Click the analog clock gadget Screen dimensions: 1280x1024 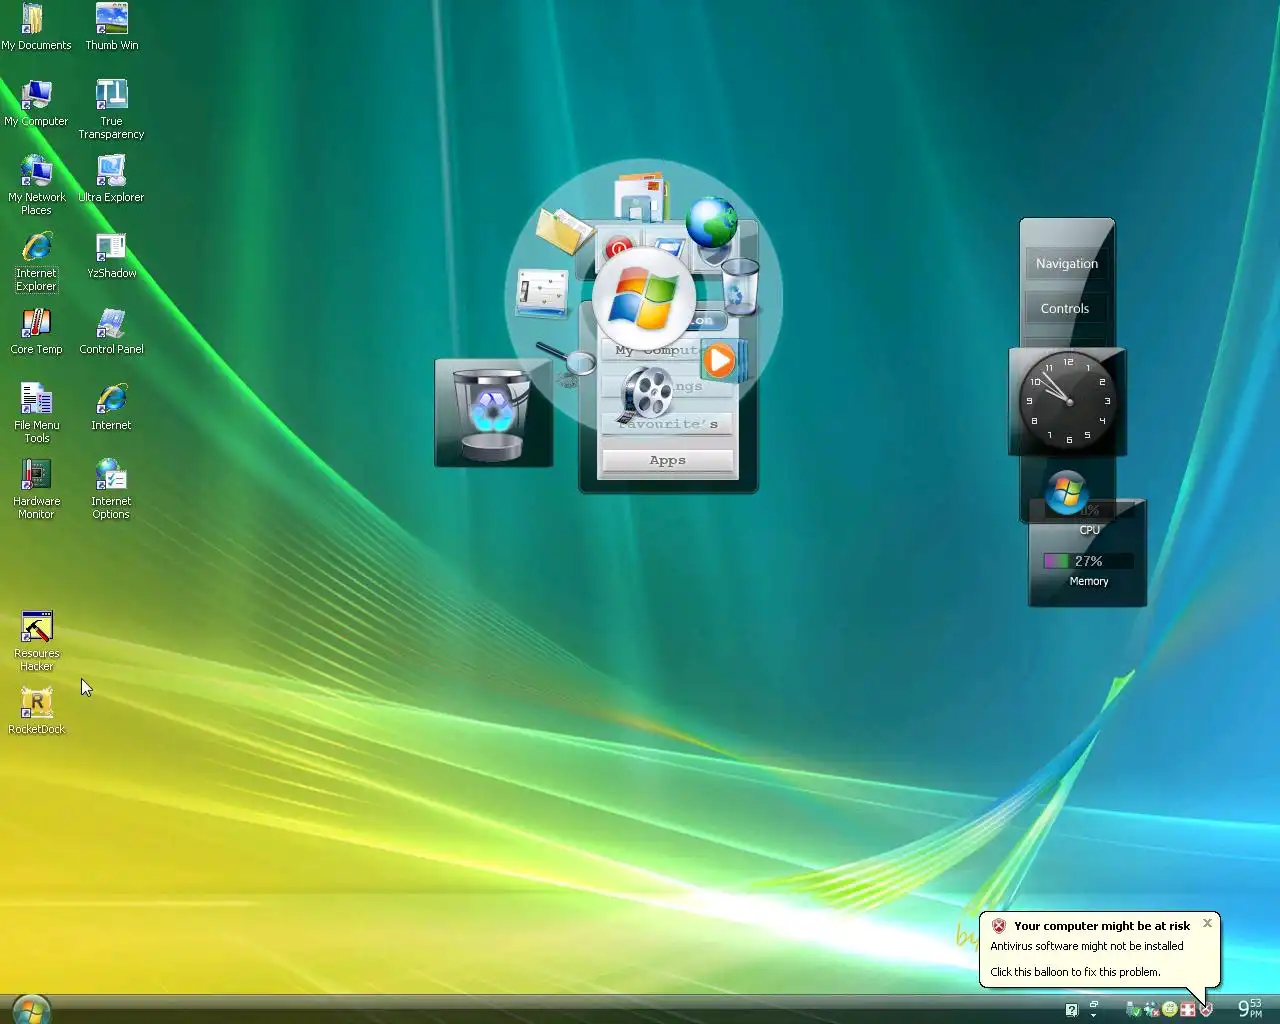coord(1068,401)
